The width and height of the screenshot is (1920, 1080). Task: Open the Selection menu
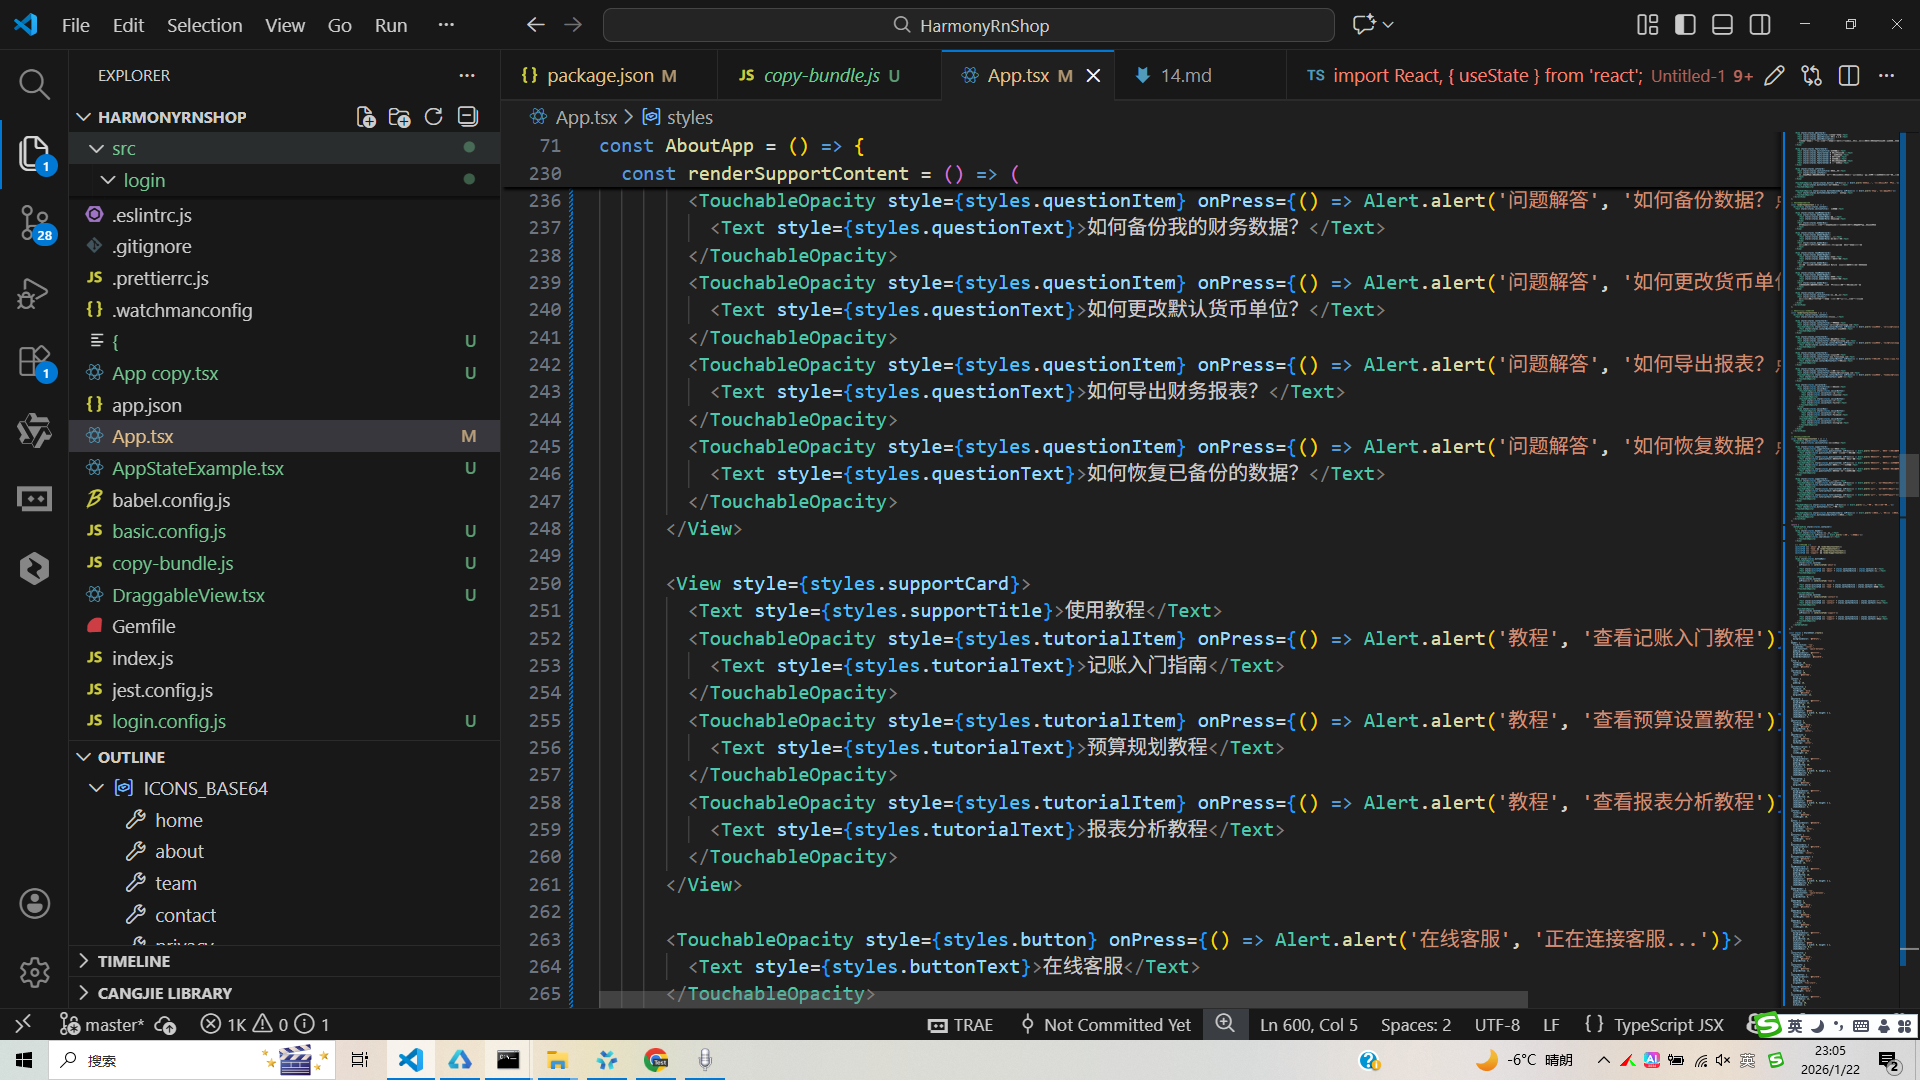[x=204, y=25]
